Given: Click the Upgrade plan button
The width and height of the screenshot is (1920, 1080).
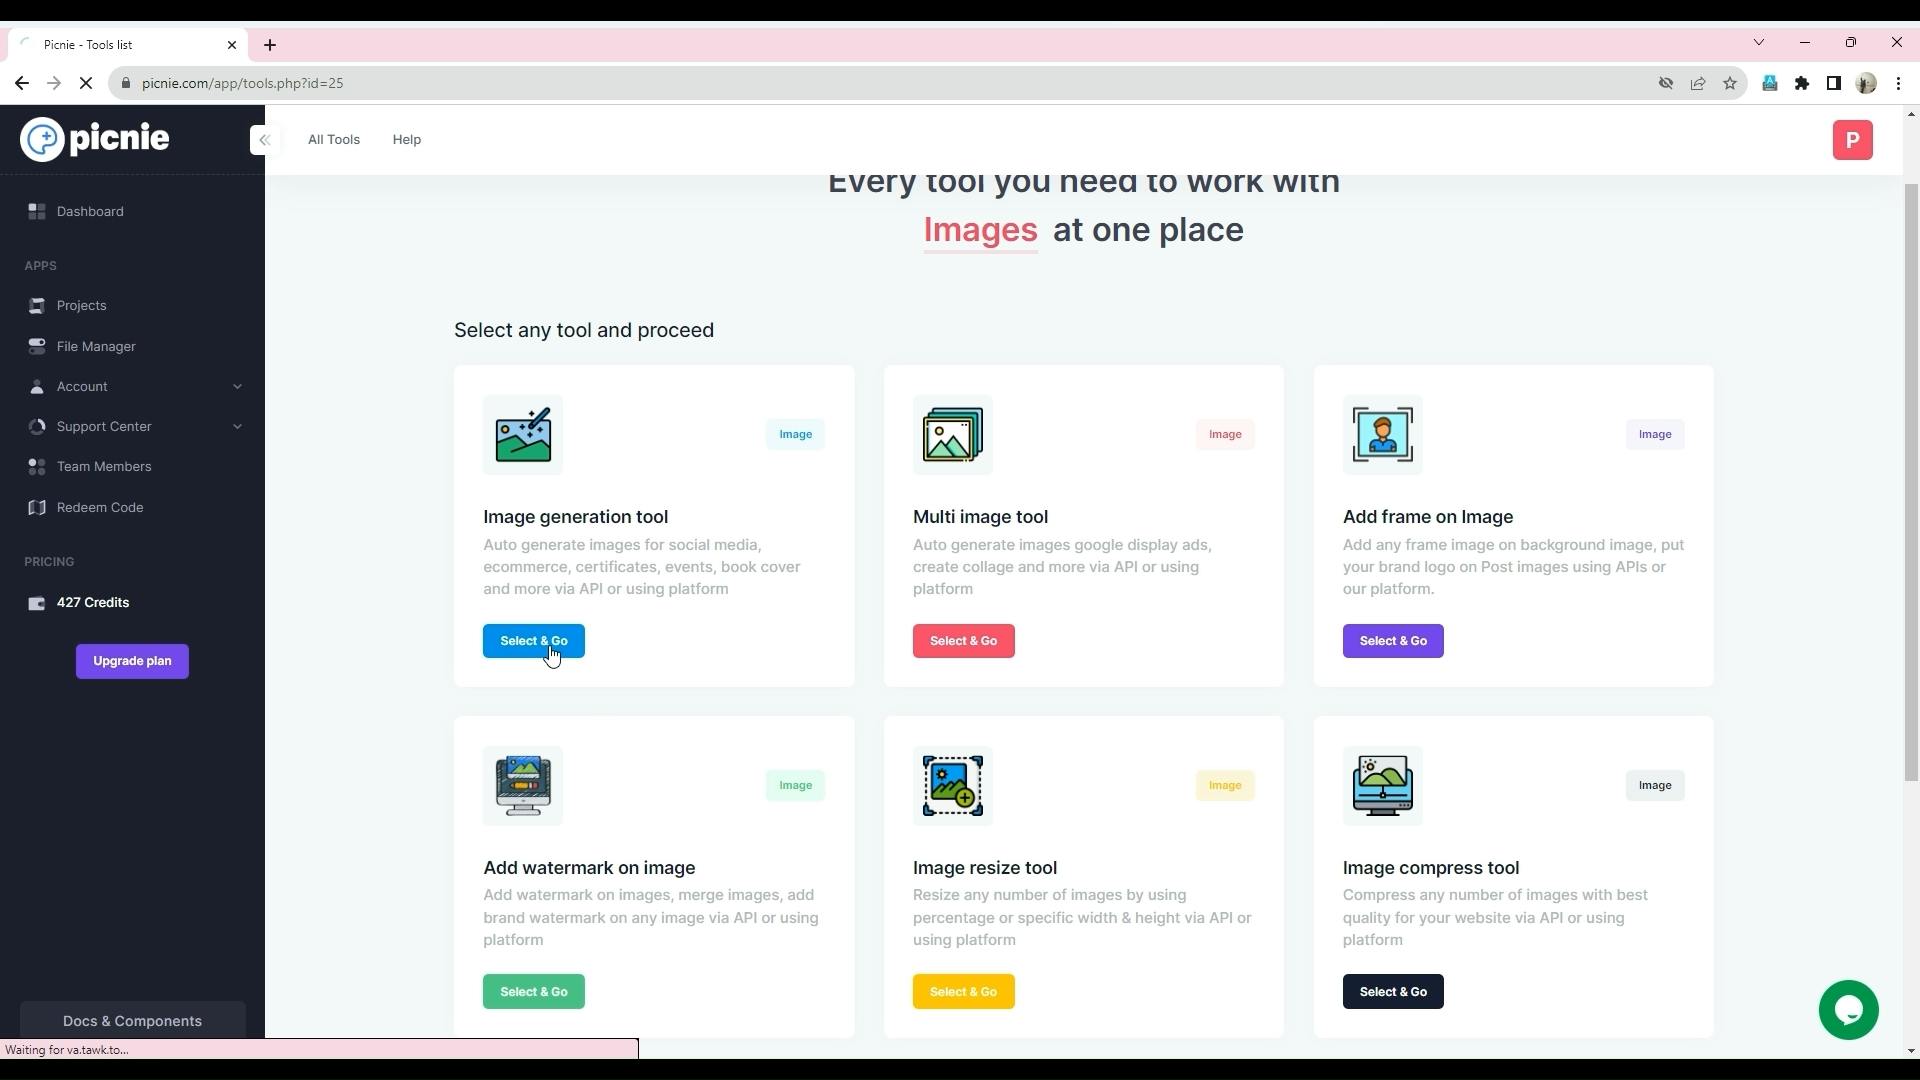Looking at the screenshot, I should click(x=132, y=661).
